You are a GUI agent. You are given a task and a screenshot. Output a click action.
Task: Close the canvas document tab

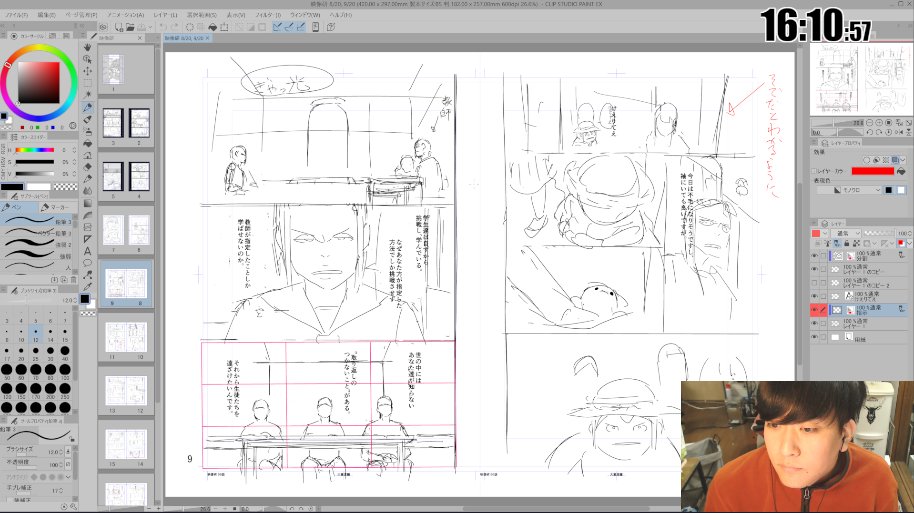[209, 38]
